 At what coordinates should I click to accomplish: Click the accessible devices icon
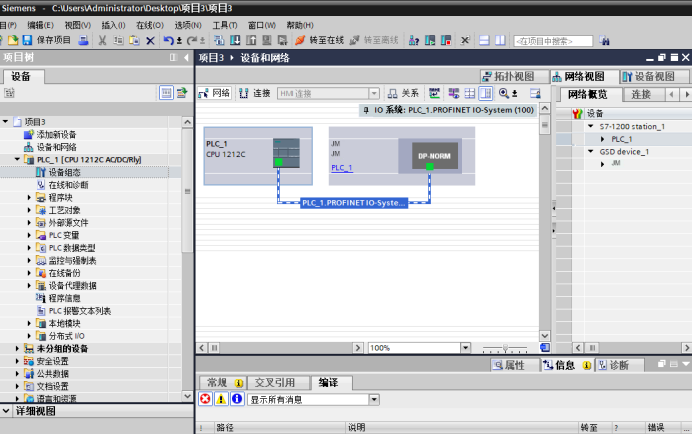(x=414, y=41)
